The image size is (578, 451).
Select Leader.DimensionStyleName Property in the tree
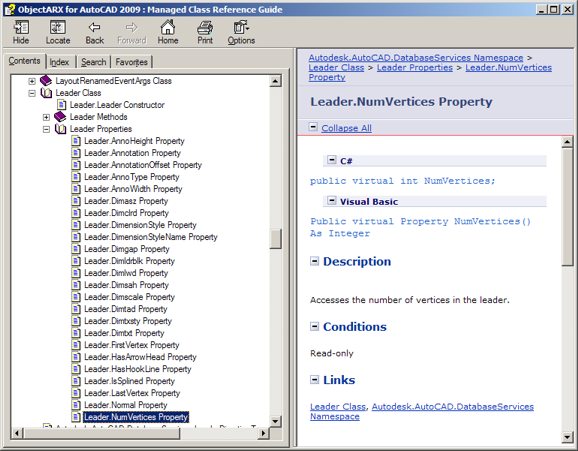pyautogui.click(x=151, y=237)
